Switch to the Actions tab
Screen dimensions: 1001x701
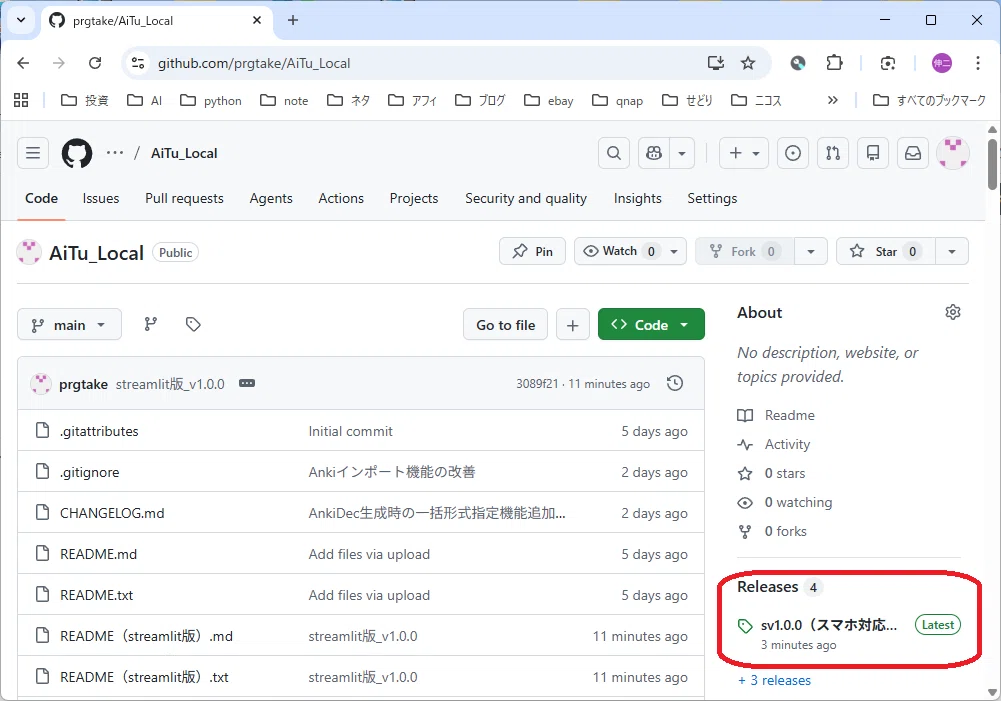[x=341, y=199]
